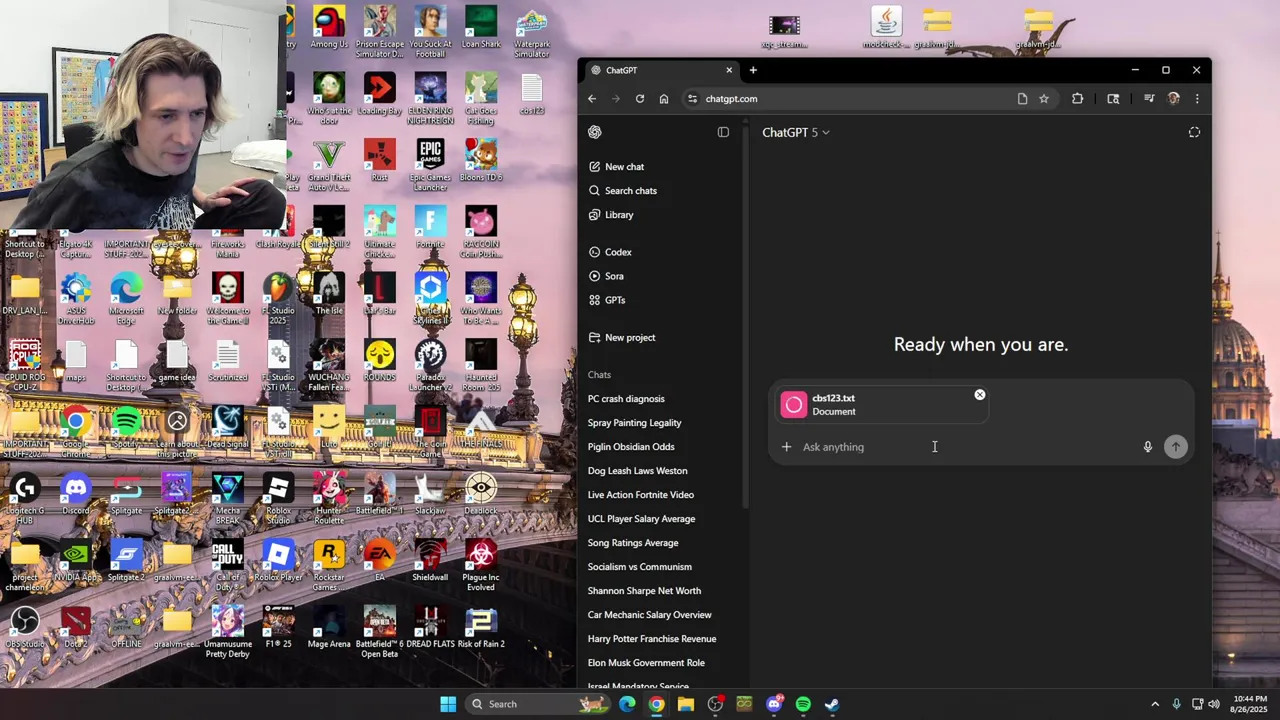
Task: Open the Harry Potter Franchise Revenue chat
Action: pyautogui.click(x=651, y=639)
